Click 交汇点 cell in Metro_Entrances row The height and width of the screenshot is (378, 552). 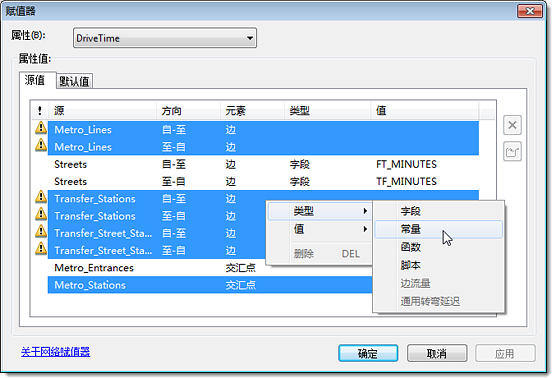click(x=240, y=268)
